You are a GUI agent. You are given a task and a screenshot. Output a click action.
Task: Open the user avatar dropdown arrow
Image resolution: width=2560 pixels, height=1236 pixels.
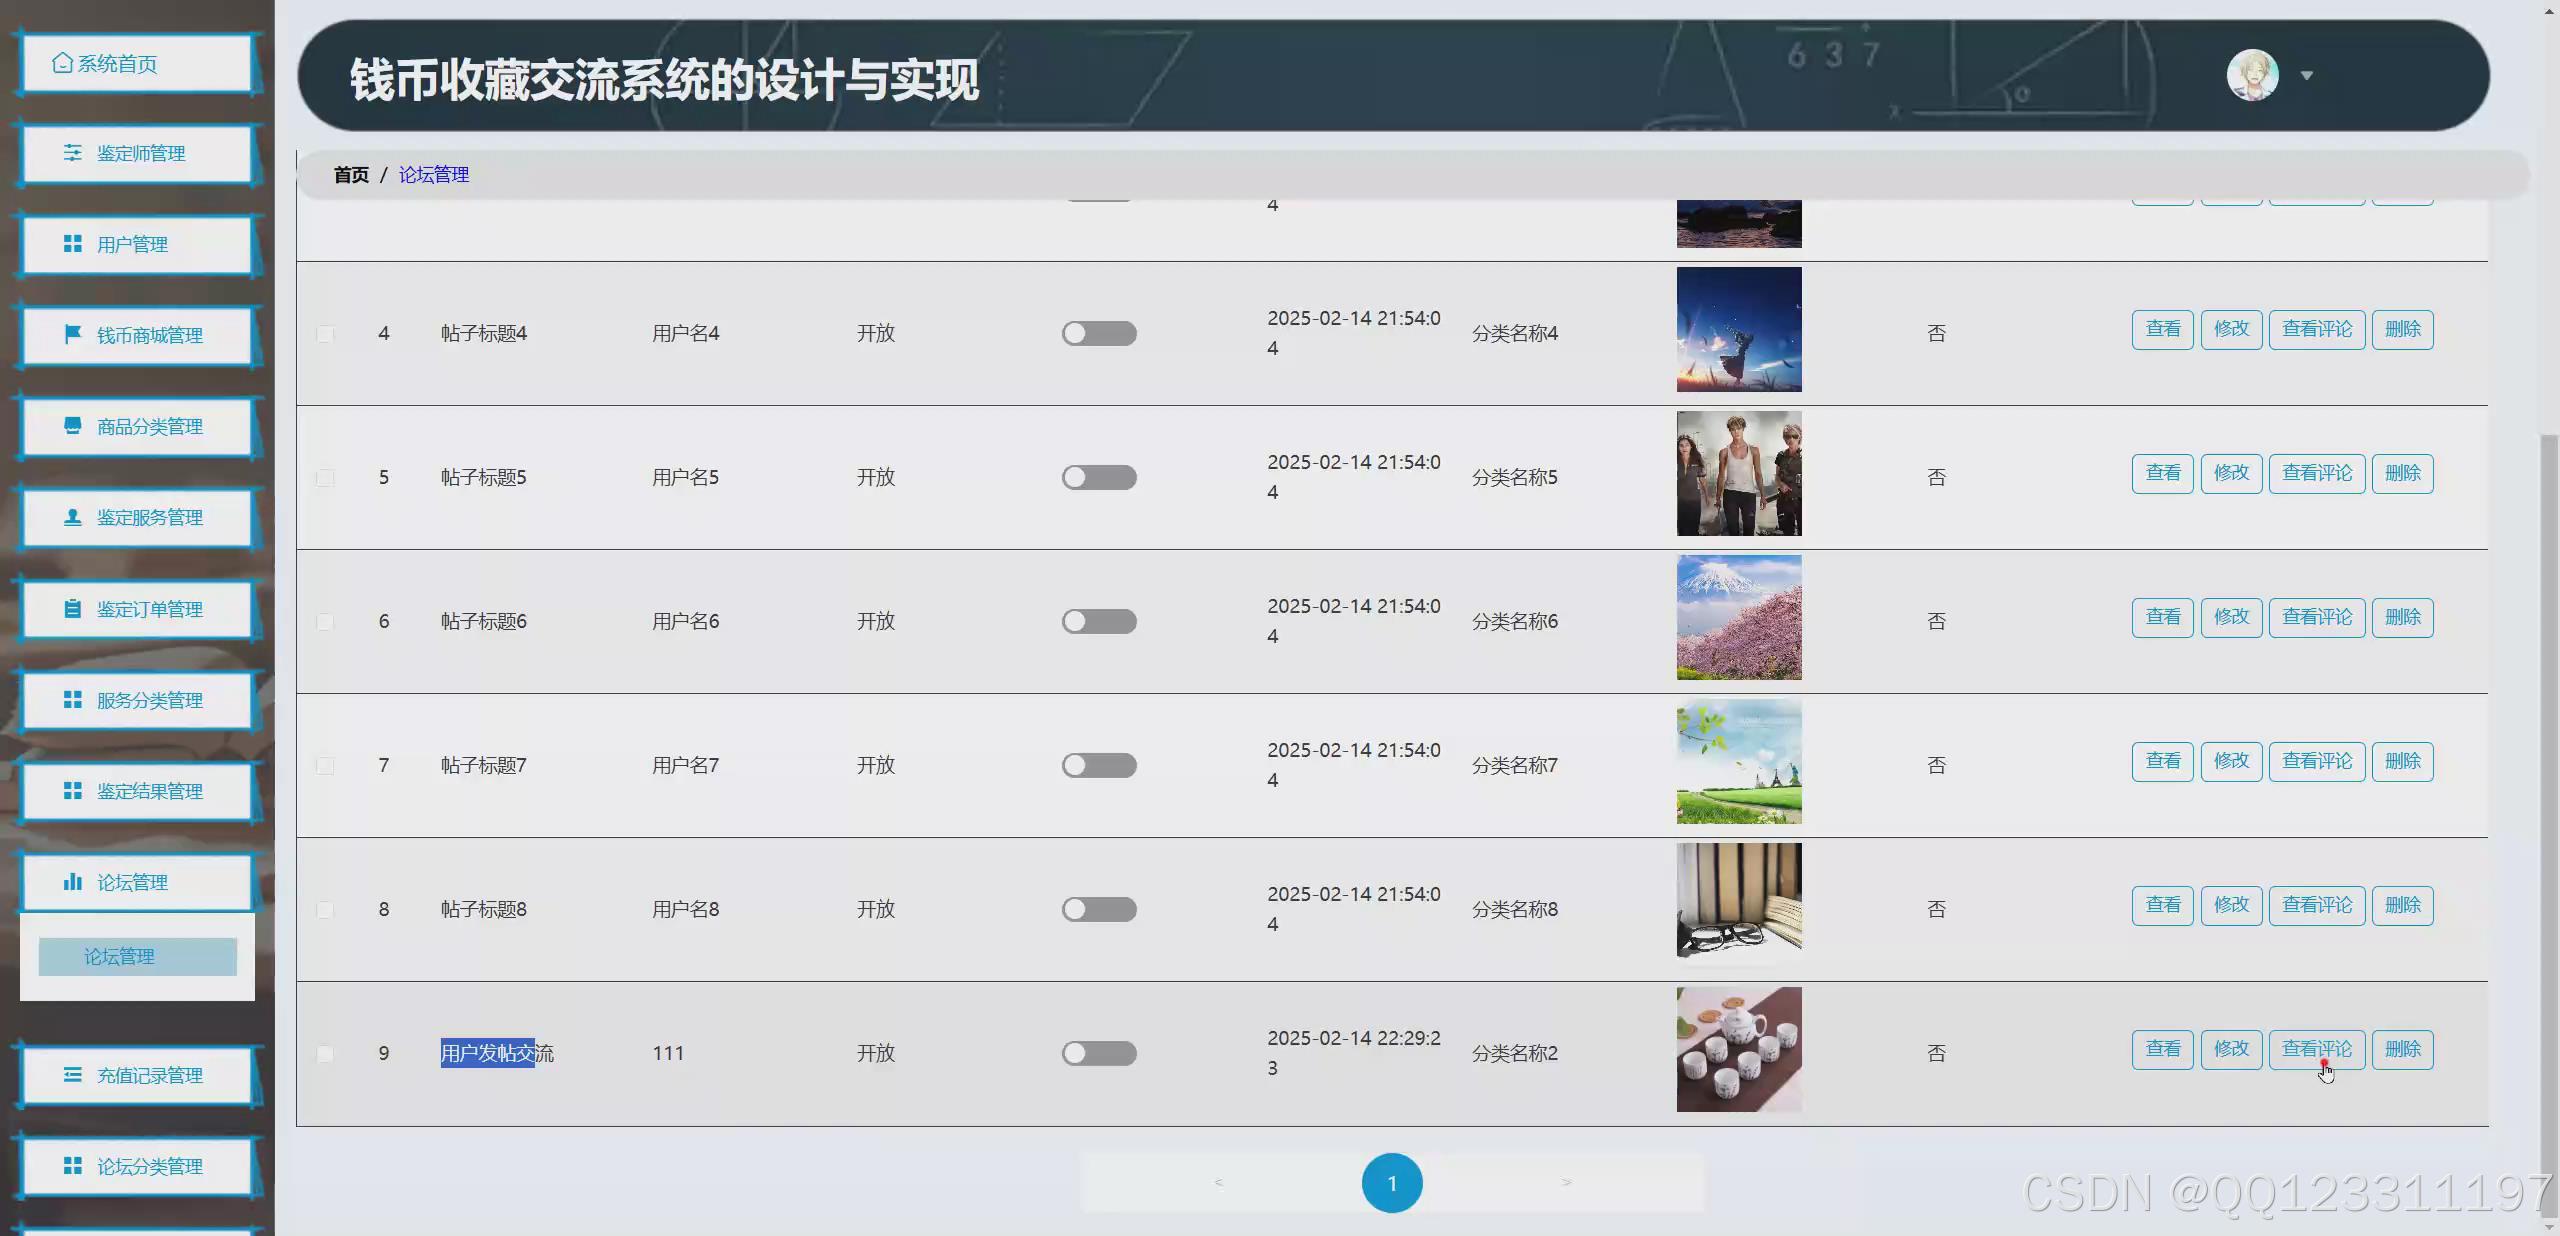coord(2307,76)
